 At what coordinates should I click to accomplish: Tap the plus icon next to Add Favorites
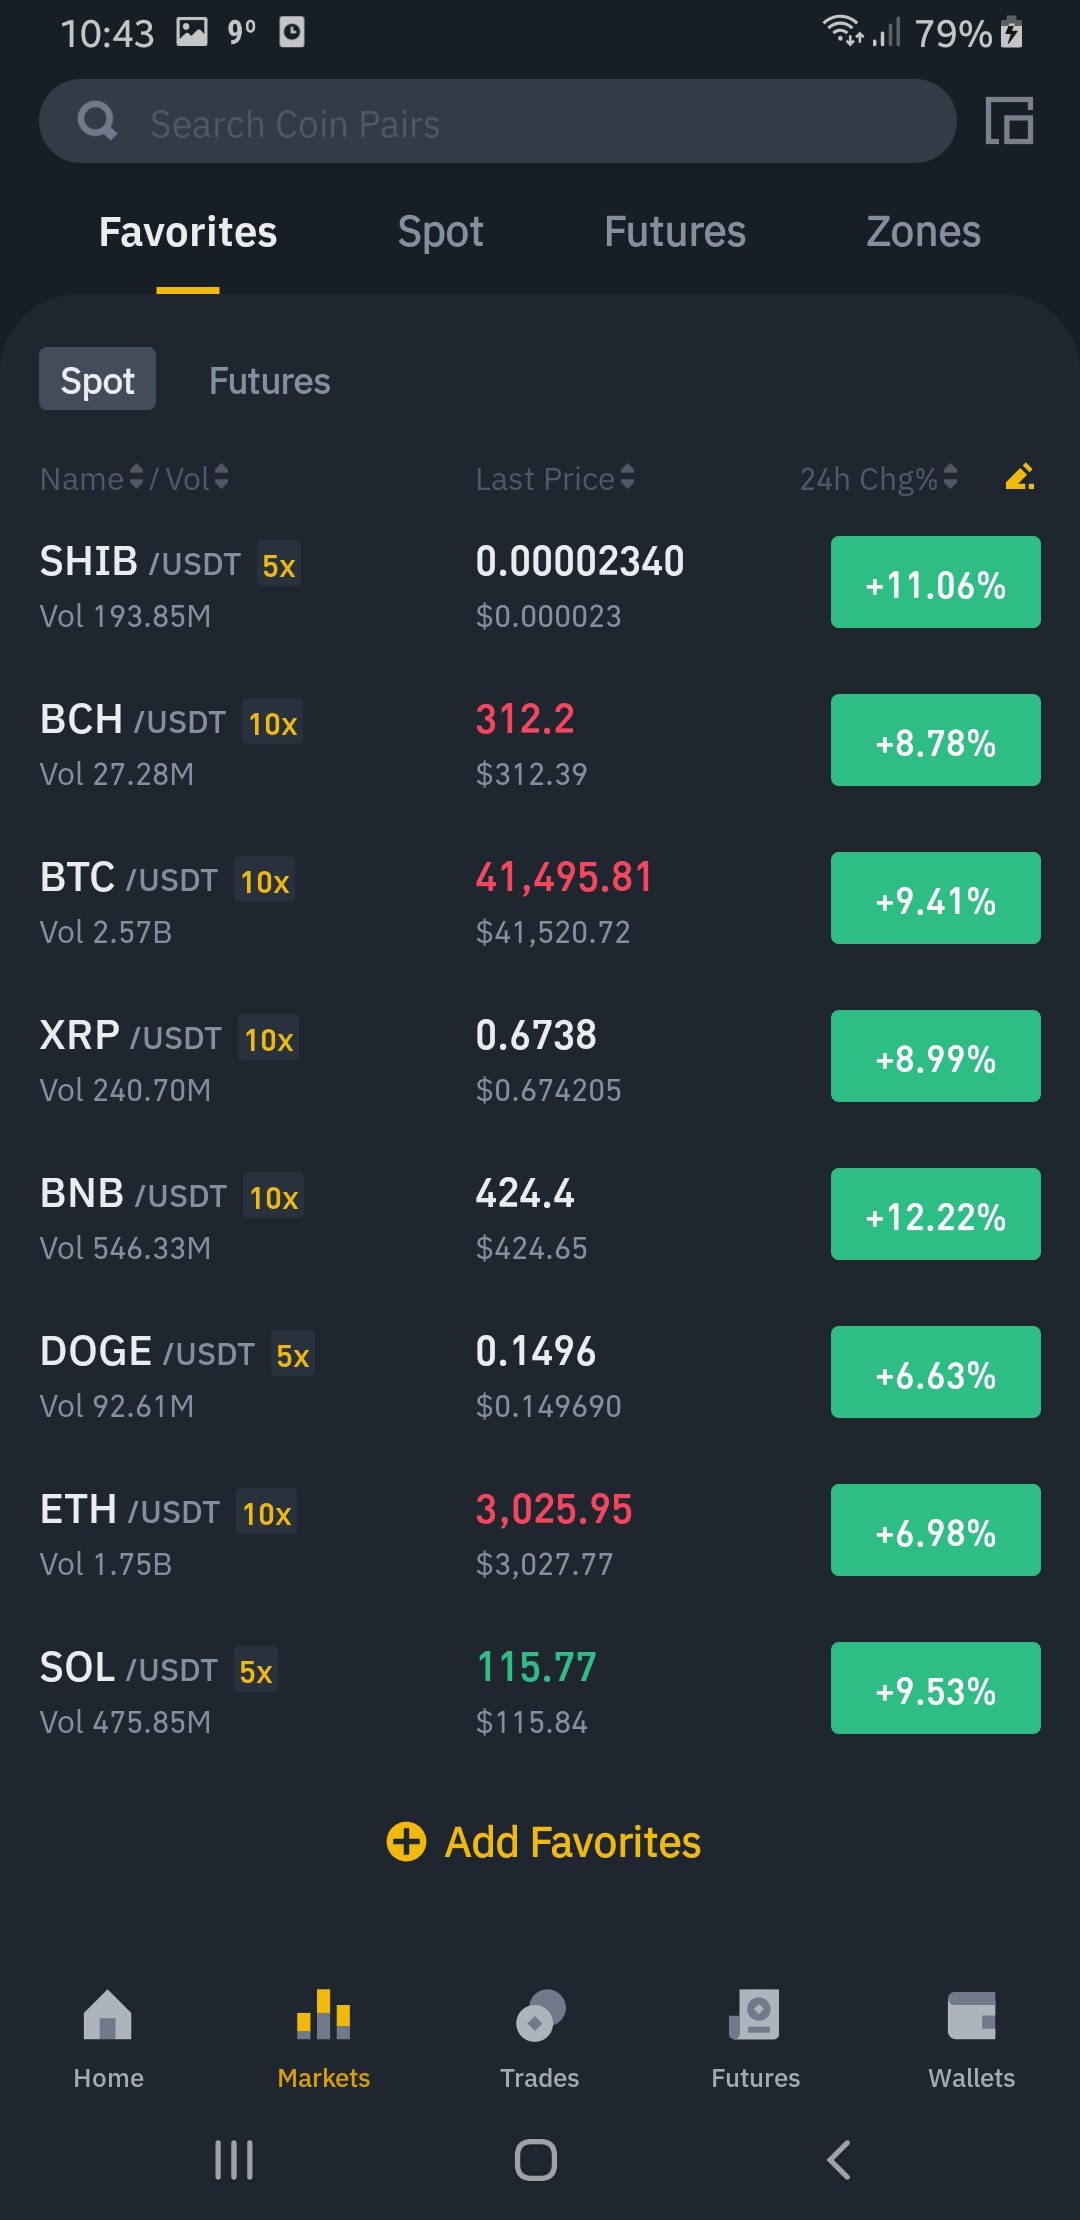406,1841
